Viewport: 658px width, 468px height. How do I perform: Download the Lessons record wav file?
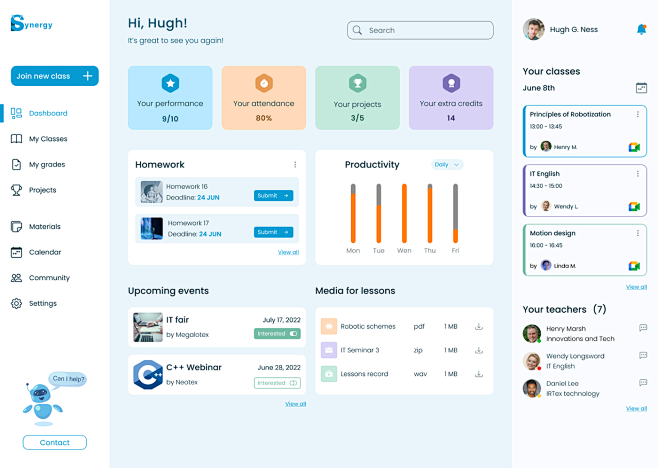pos(479,374)
